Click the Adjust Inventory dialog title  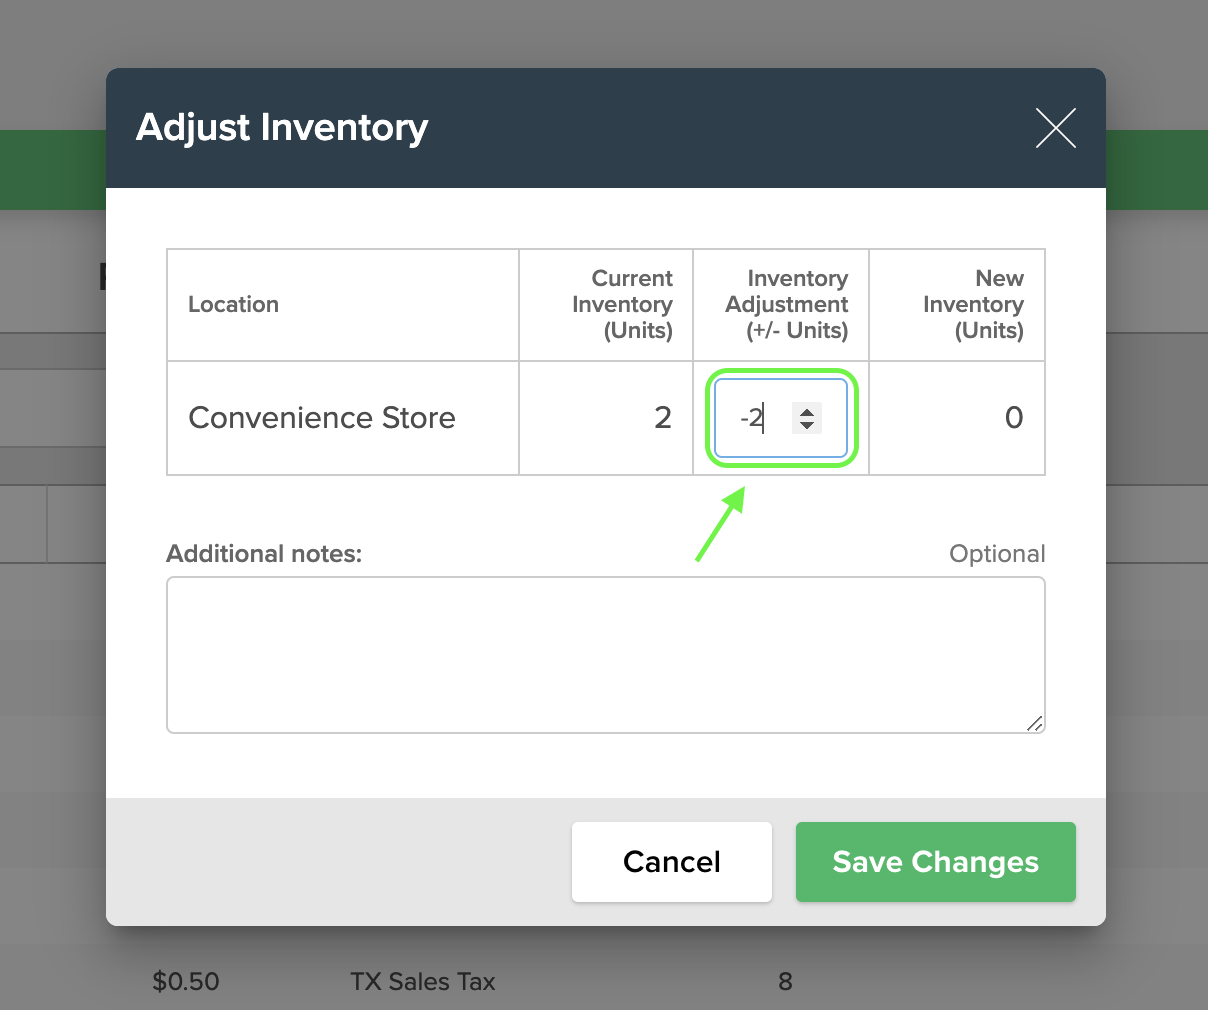coord(283,128)
